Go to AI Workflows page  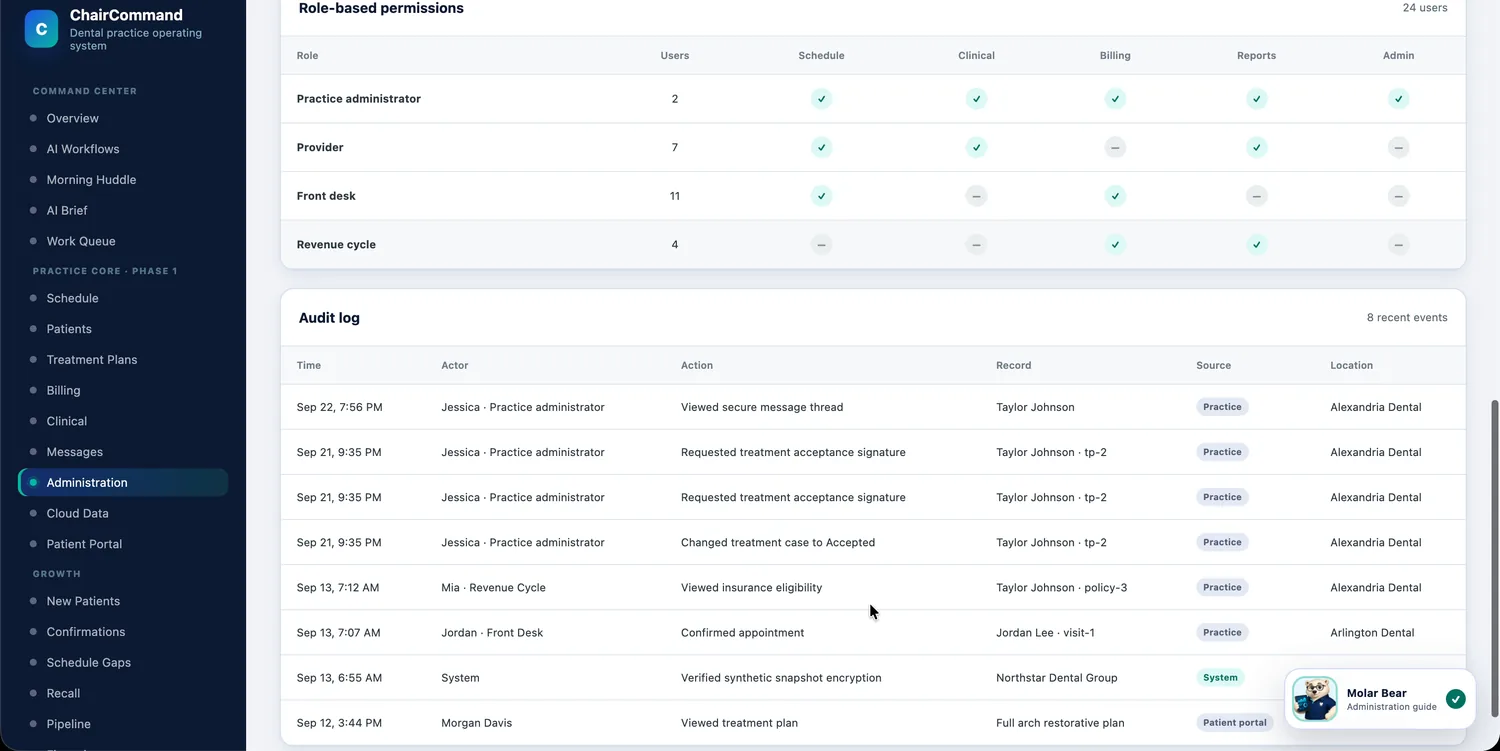point(123,149)
